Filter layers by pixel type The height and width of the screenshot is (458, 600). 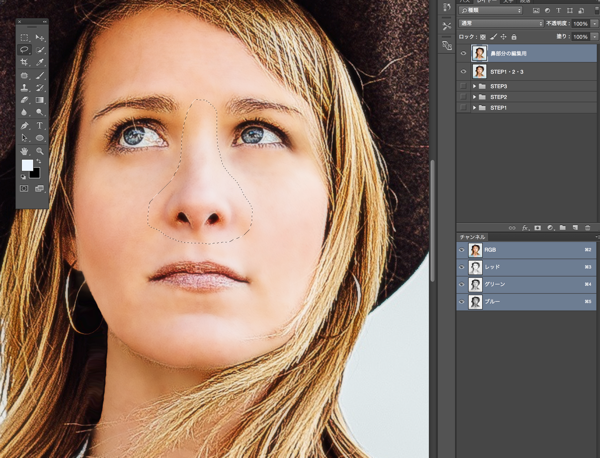click(x=536, y=11)
